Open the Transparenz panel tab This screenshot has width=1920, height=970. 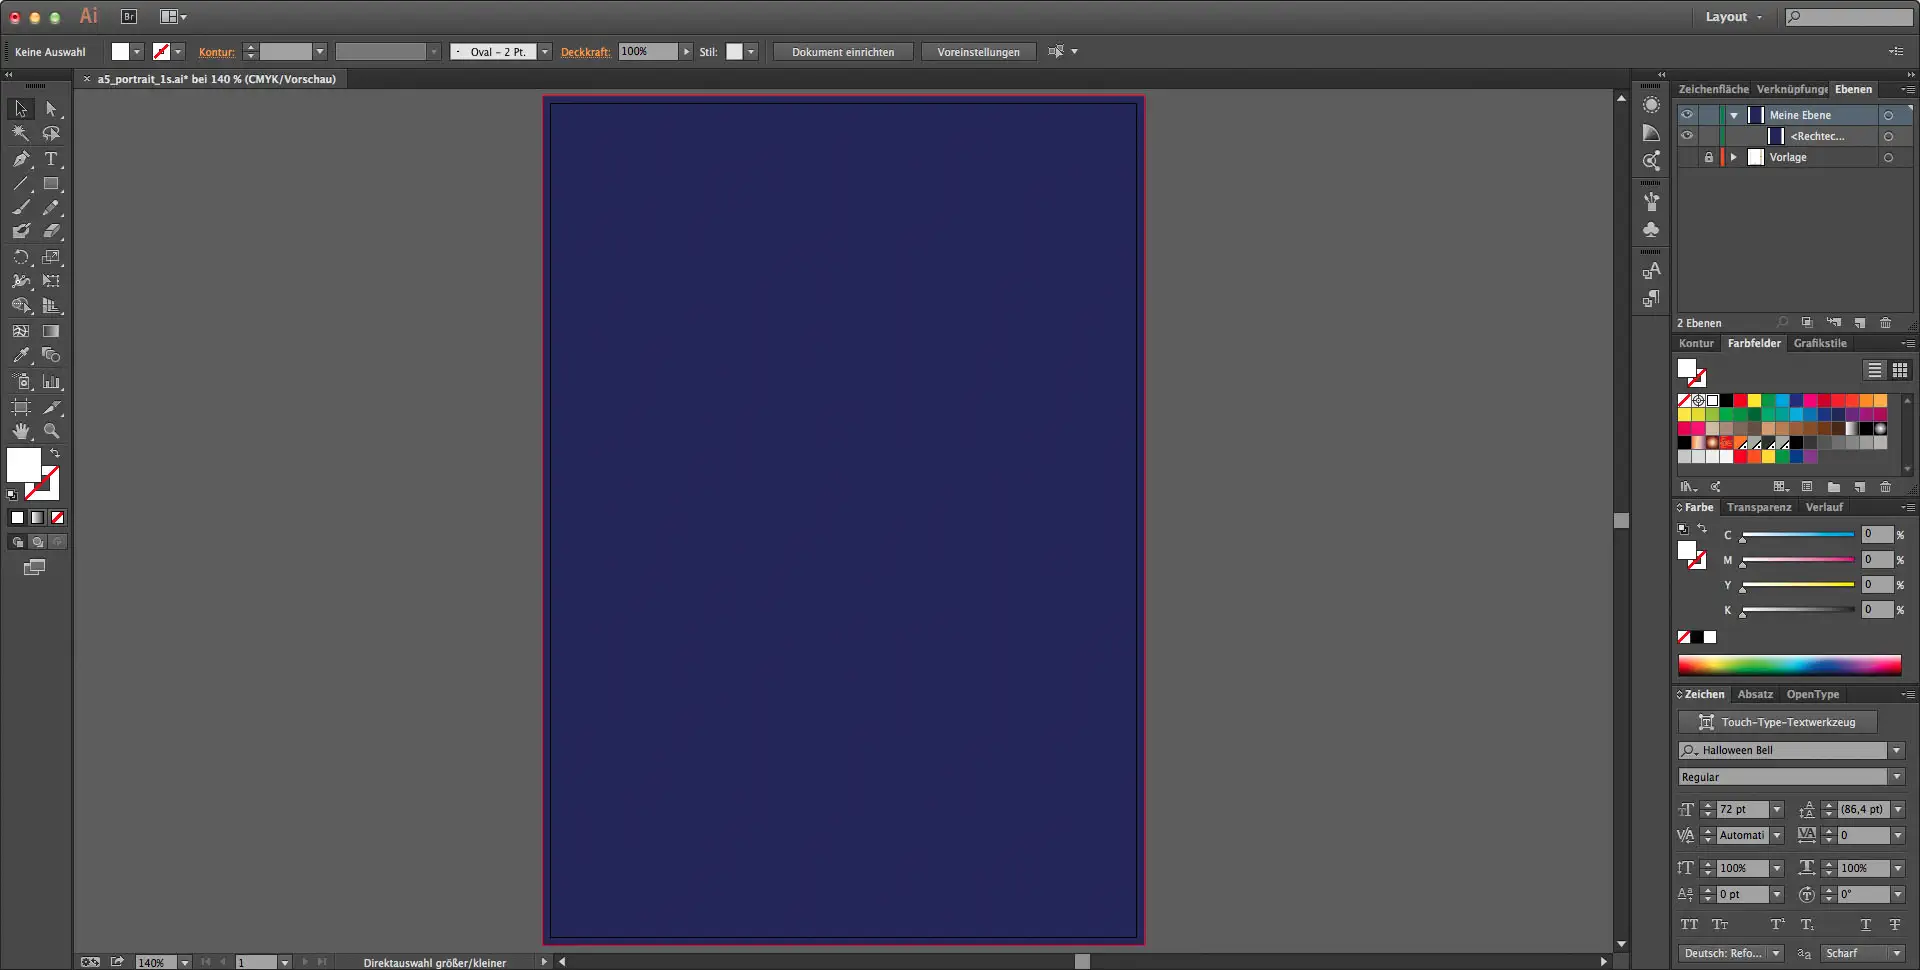[1758, 507]
